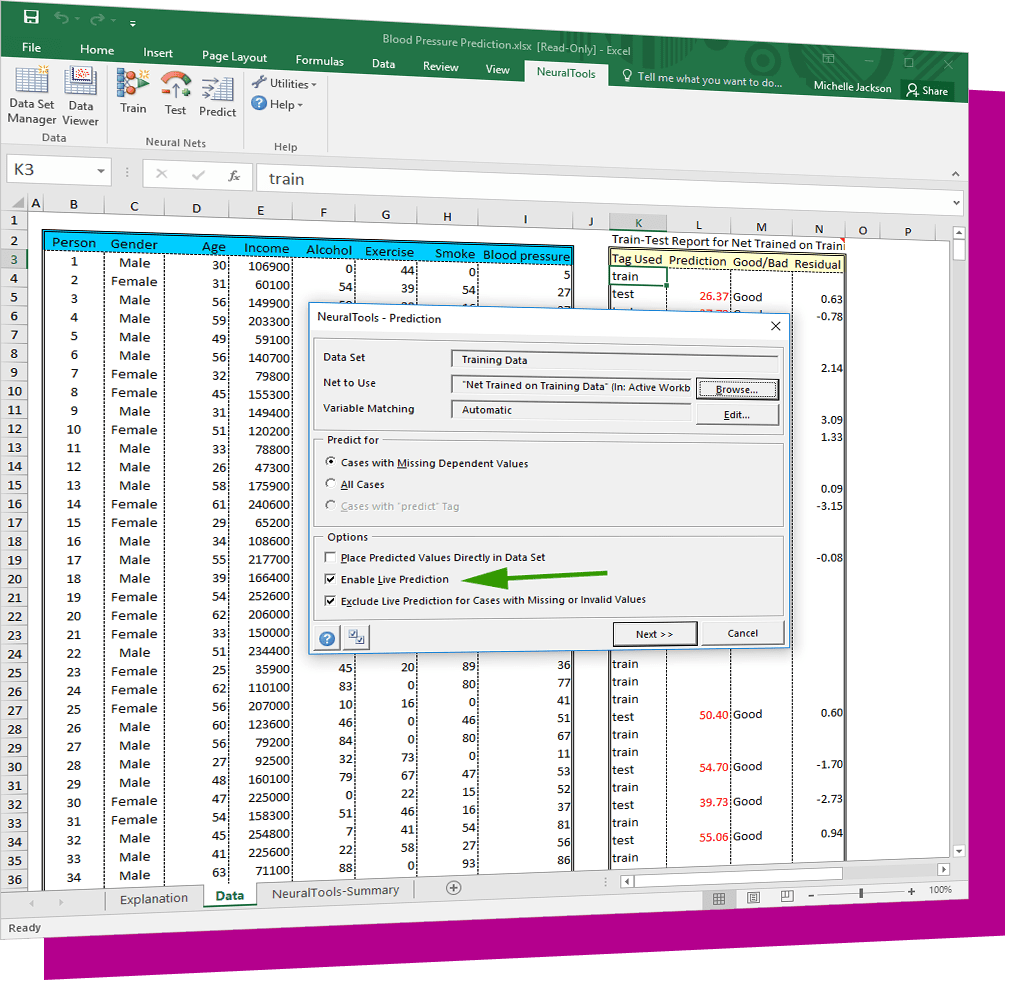The image size is (1032, 1000).
Task: Click the Next >> button
Action: 654,634
